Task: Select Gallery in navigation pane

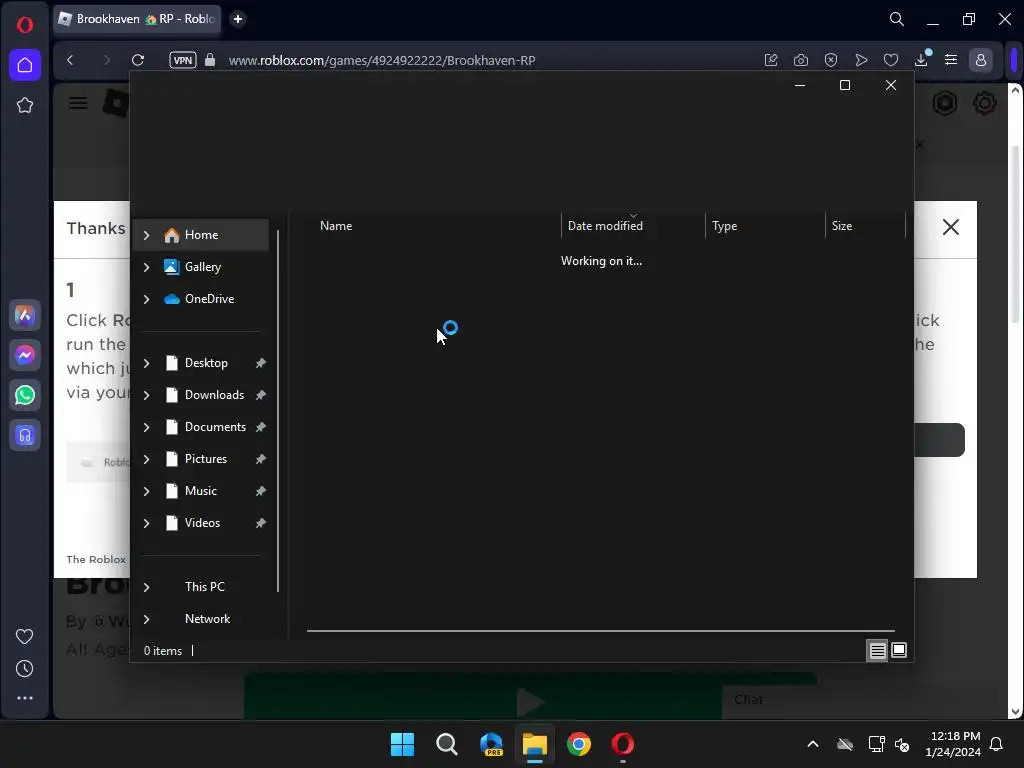Action: (x=201, y=267)
